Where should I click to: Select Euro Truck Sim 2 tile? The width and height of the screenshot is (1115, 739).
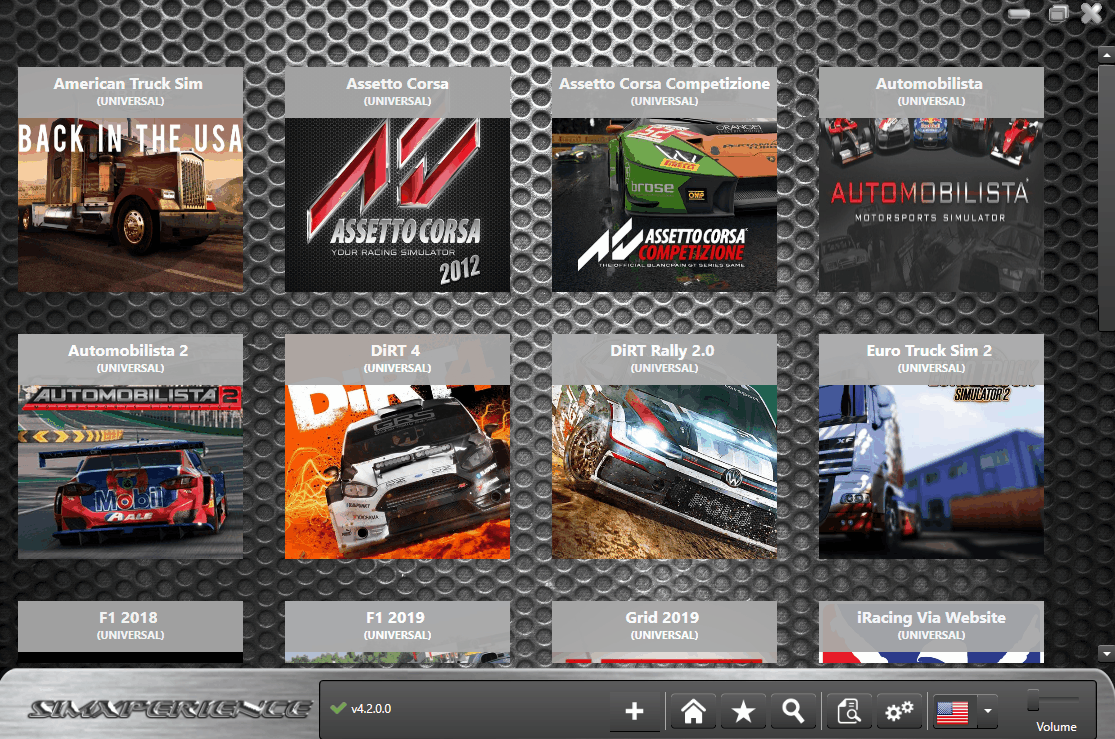[x=930, y=447]
